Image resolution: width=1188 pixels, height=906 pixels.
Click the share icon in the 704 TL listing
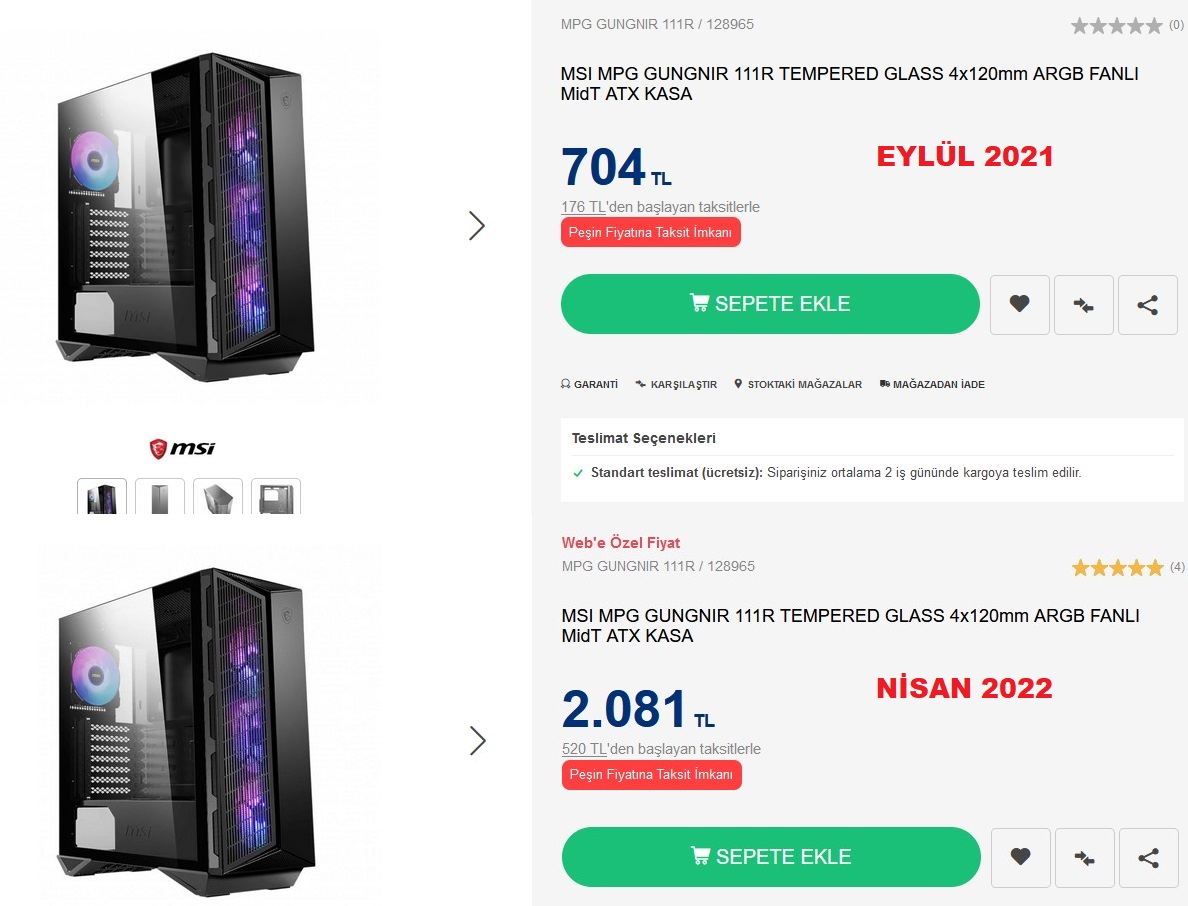tap(1147, 305)
